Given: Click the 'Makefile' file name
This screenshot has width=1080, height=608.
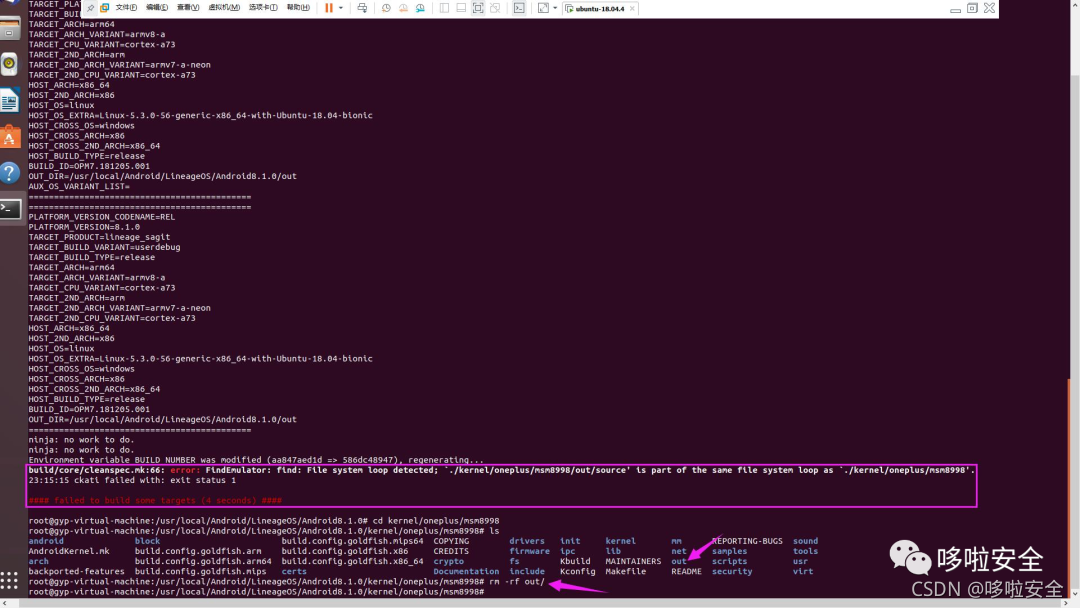Looking at the screenshot, I should [625, 572].
